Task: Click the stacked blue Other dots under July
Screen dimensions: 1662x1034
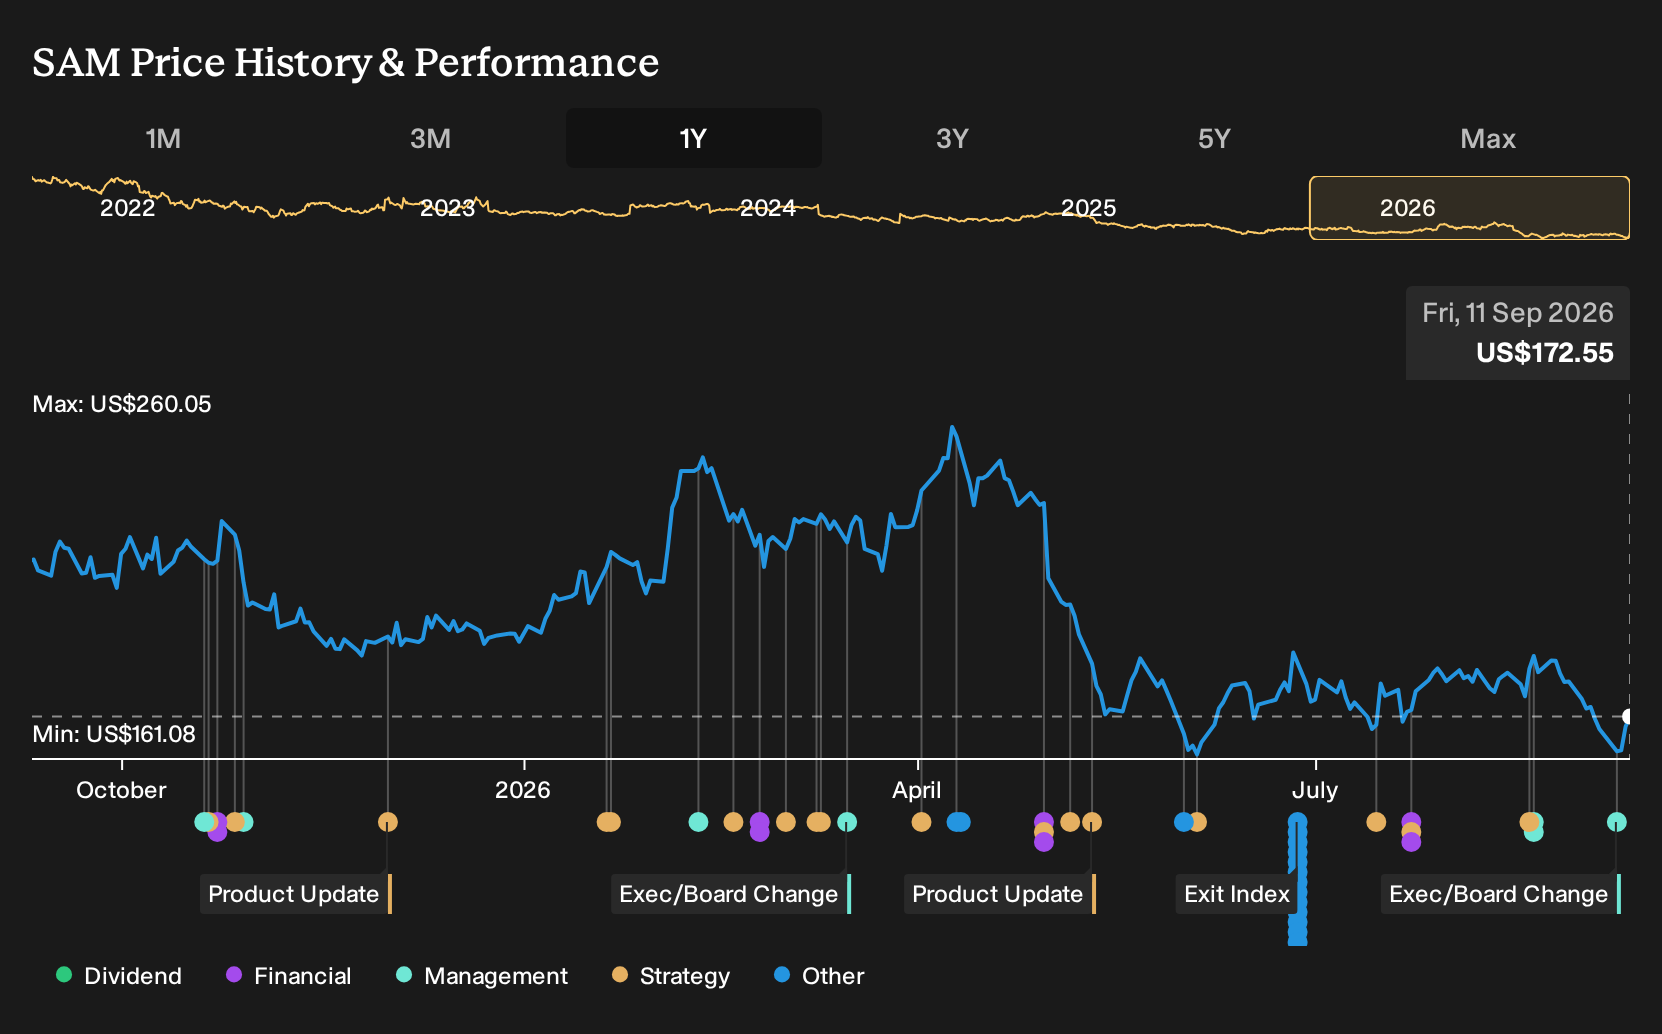Action: [x=1298, y=880]
